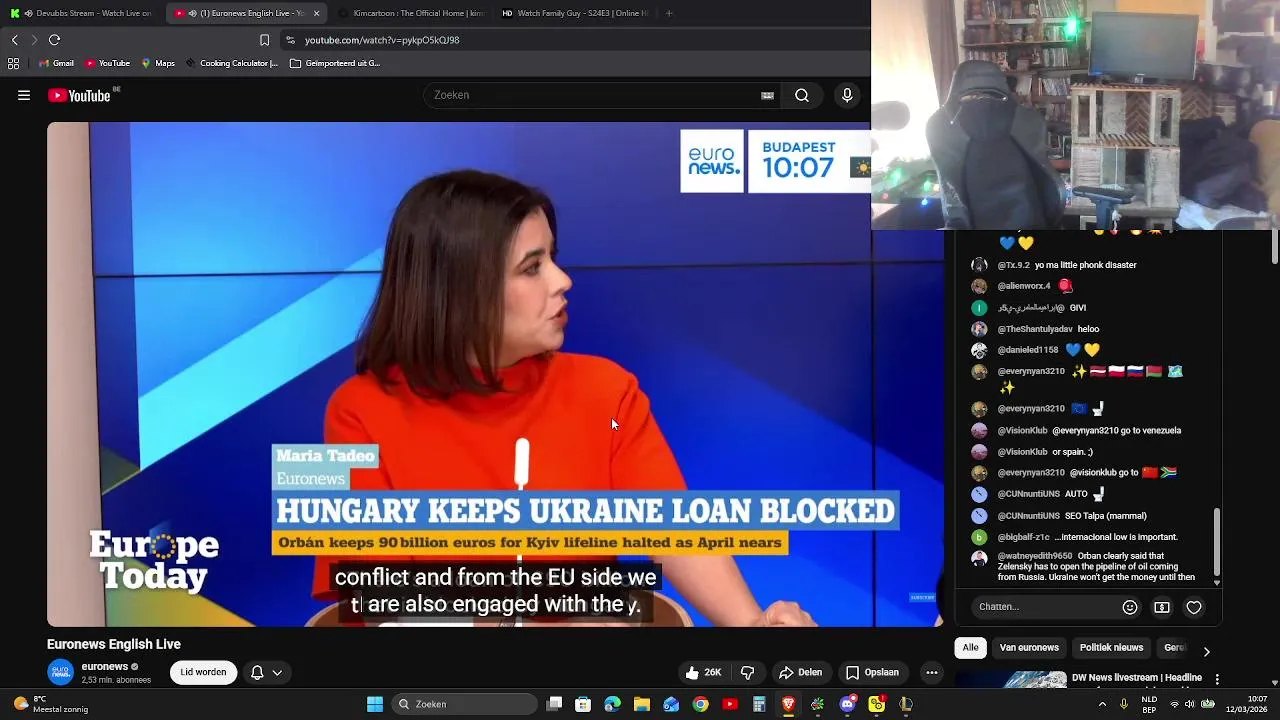Switch to Watch Family Guy tab
The height and width of the screenshot is (720, 1280).
575,13
